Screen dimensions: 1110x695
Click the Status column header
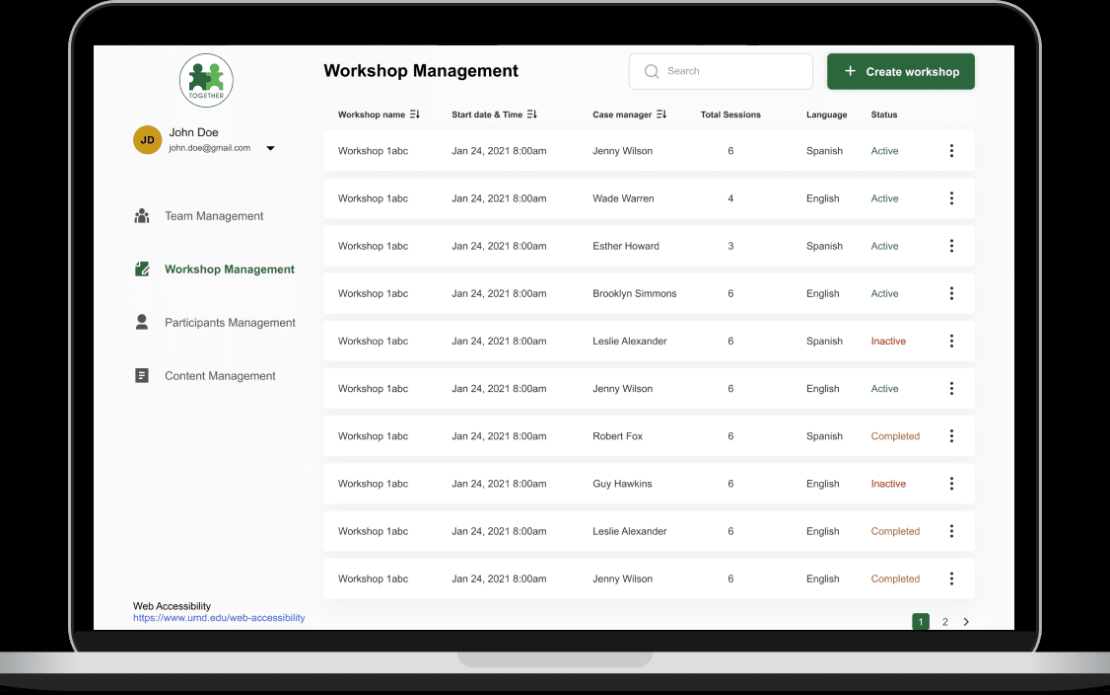884,115
